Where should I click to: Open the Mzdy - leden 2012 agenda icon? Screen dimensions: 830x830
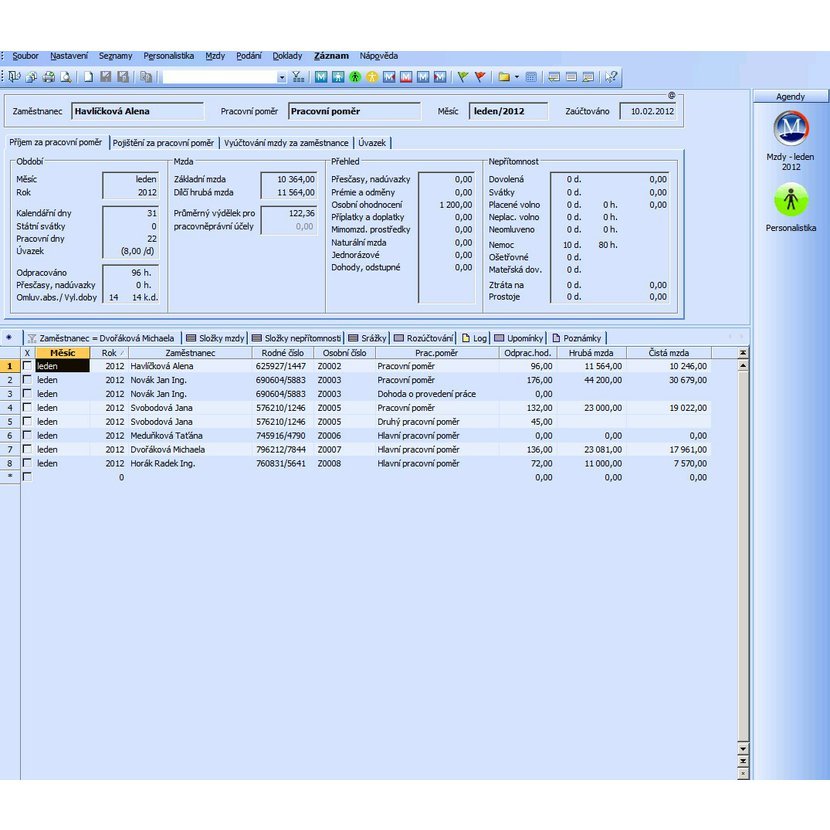click(x=791, y=129)
